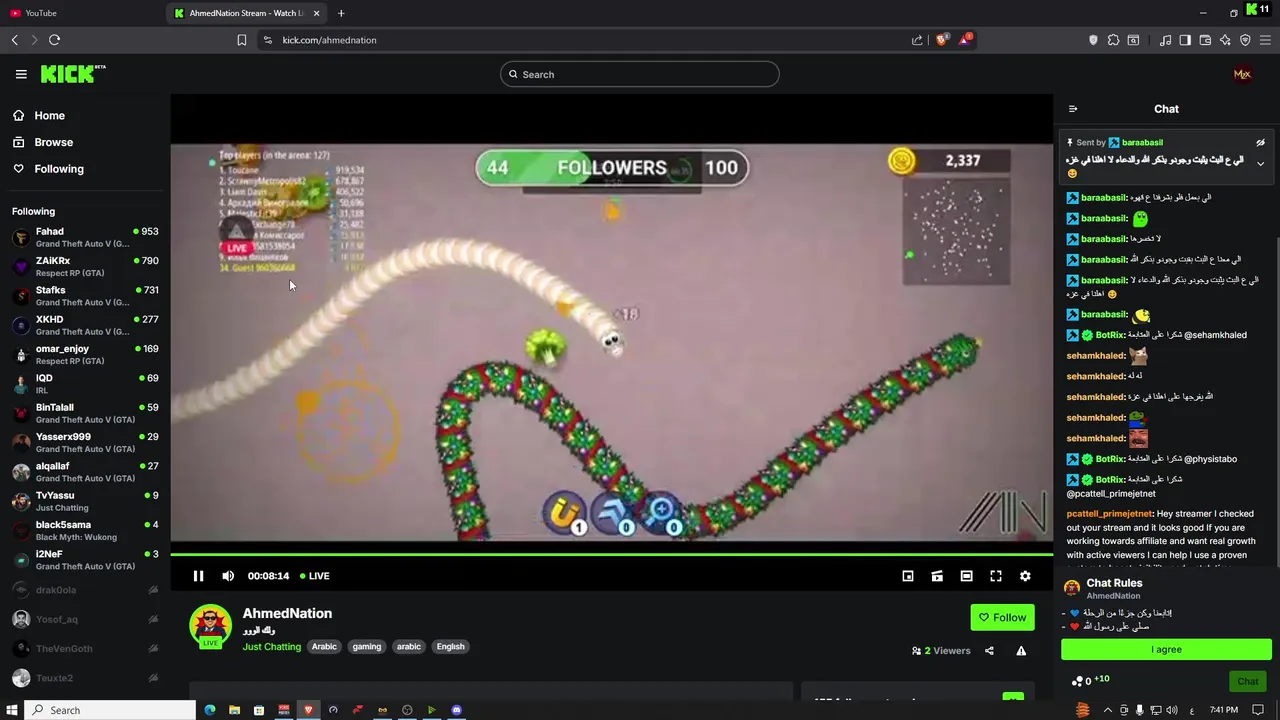
Task: Click the Kick logo
Action: click(72, 74)
